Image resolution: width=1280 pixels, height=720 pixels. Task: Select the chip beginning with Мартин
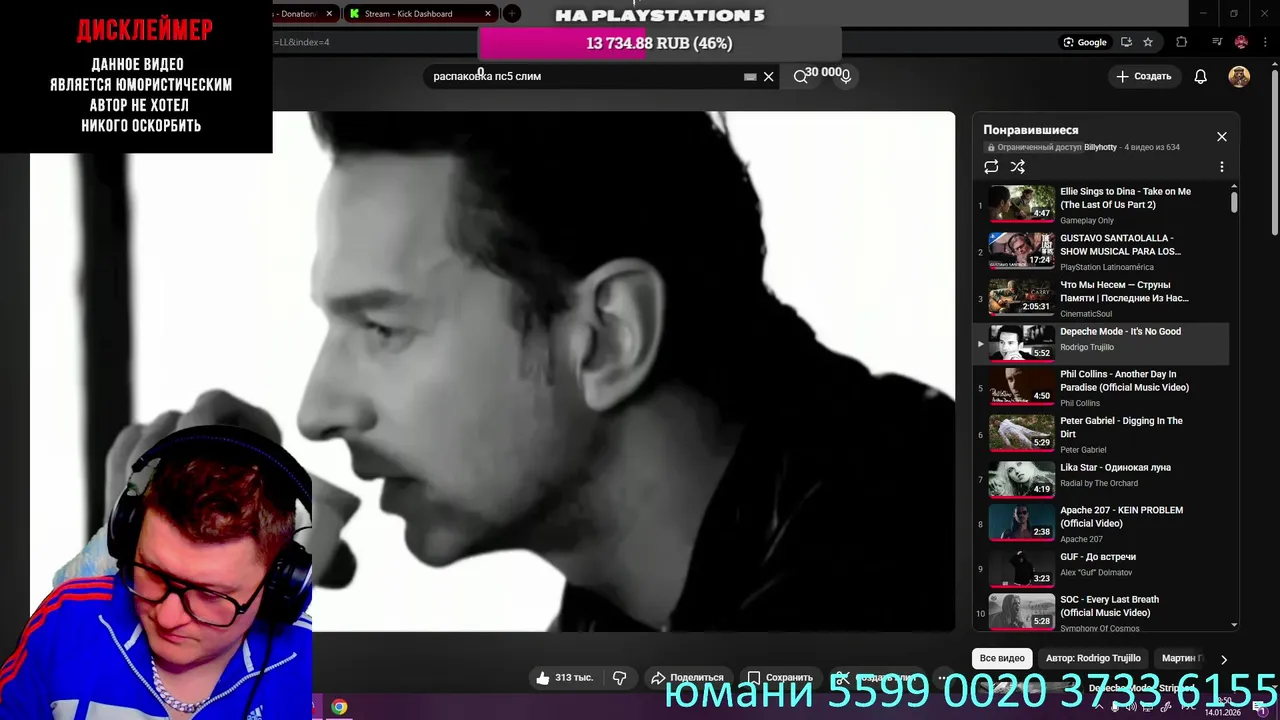pos(1182,658)
